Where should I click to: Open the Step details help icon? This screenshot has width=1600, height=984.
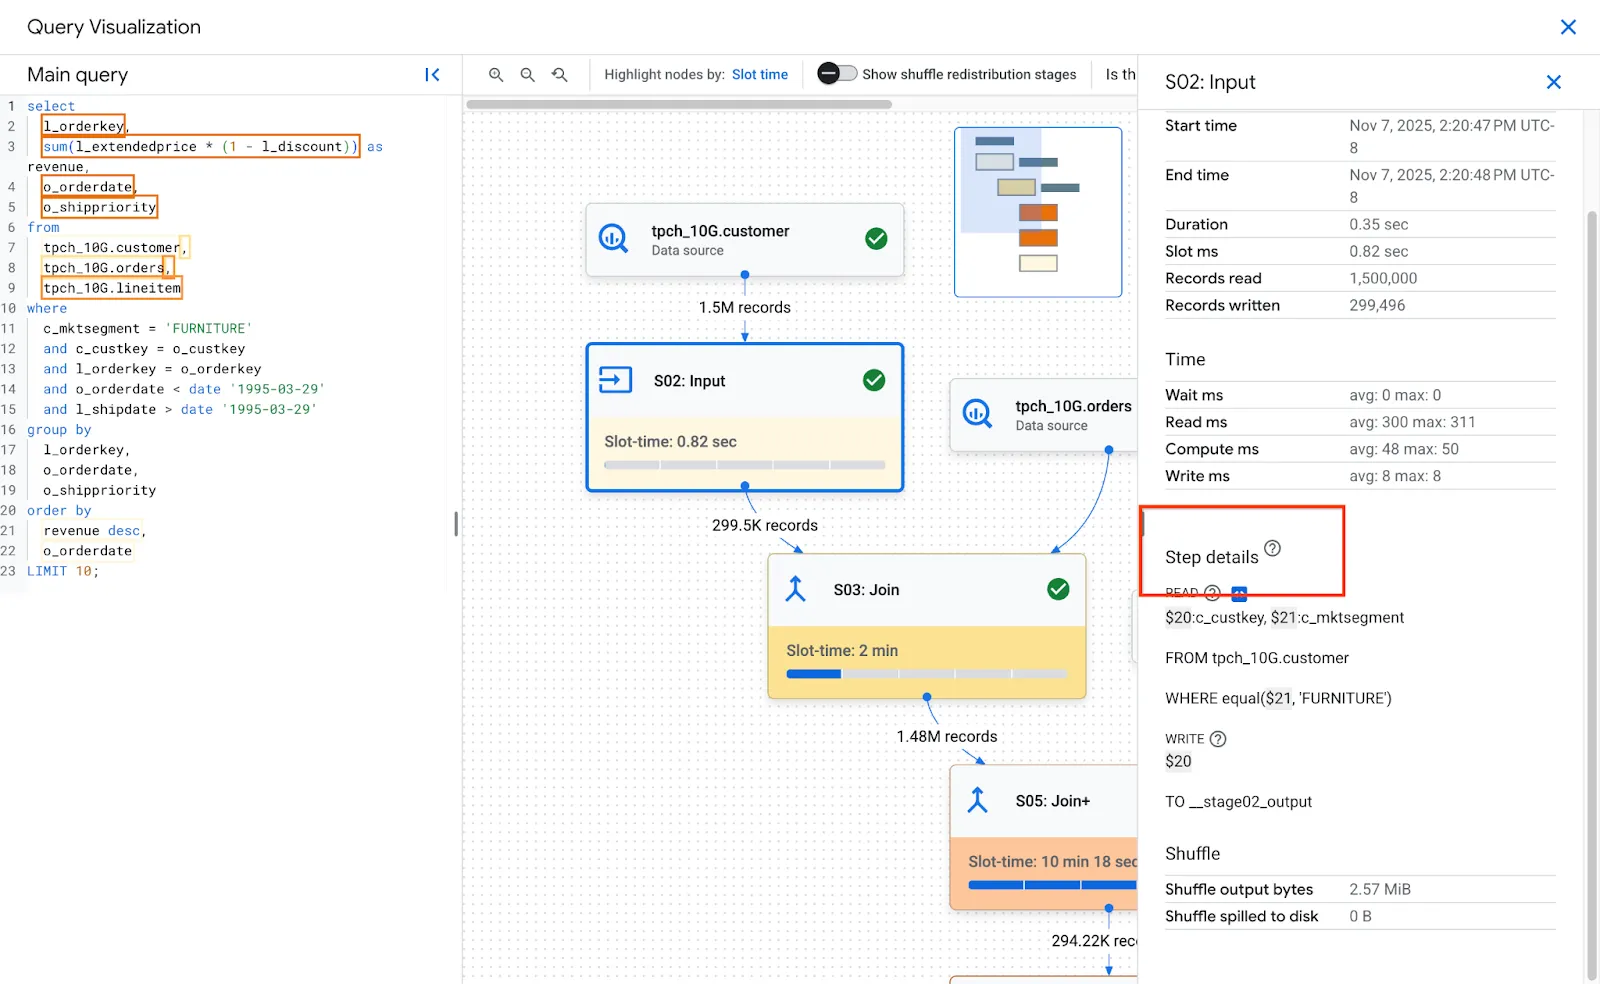pos(1272,548)
